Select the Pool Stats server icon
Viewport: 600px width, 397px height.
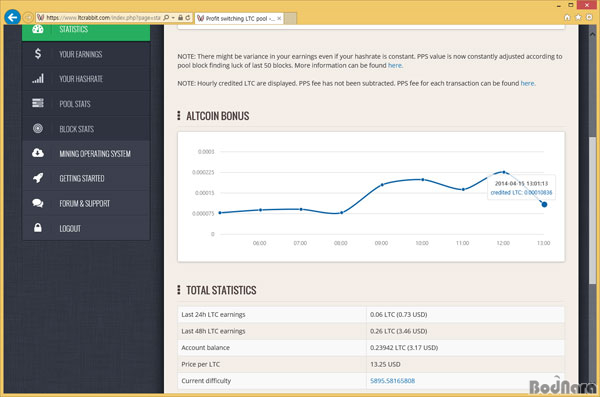click(38, 103)
